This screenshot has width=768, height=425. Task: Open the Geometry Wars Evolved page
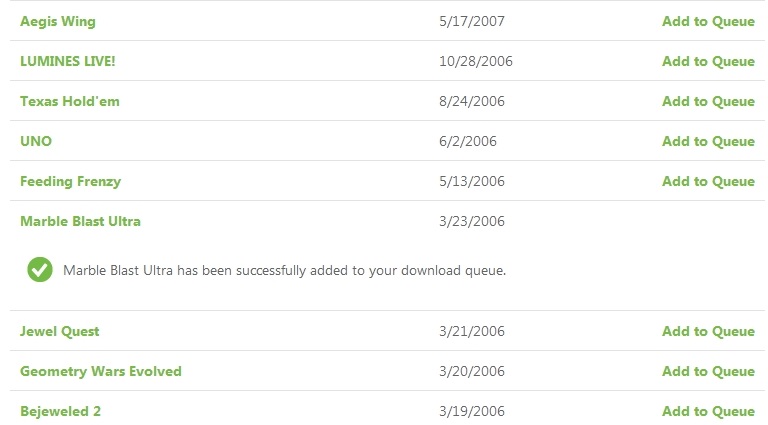coord(101,372)
